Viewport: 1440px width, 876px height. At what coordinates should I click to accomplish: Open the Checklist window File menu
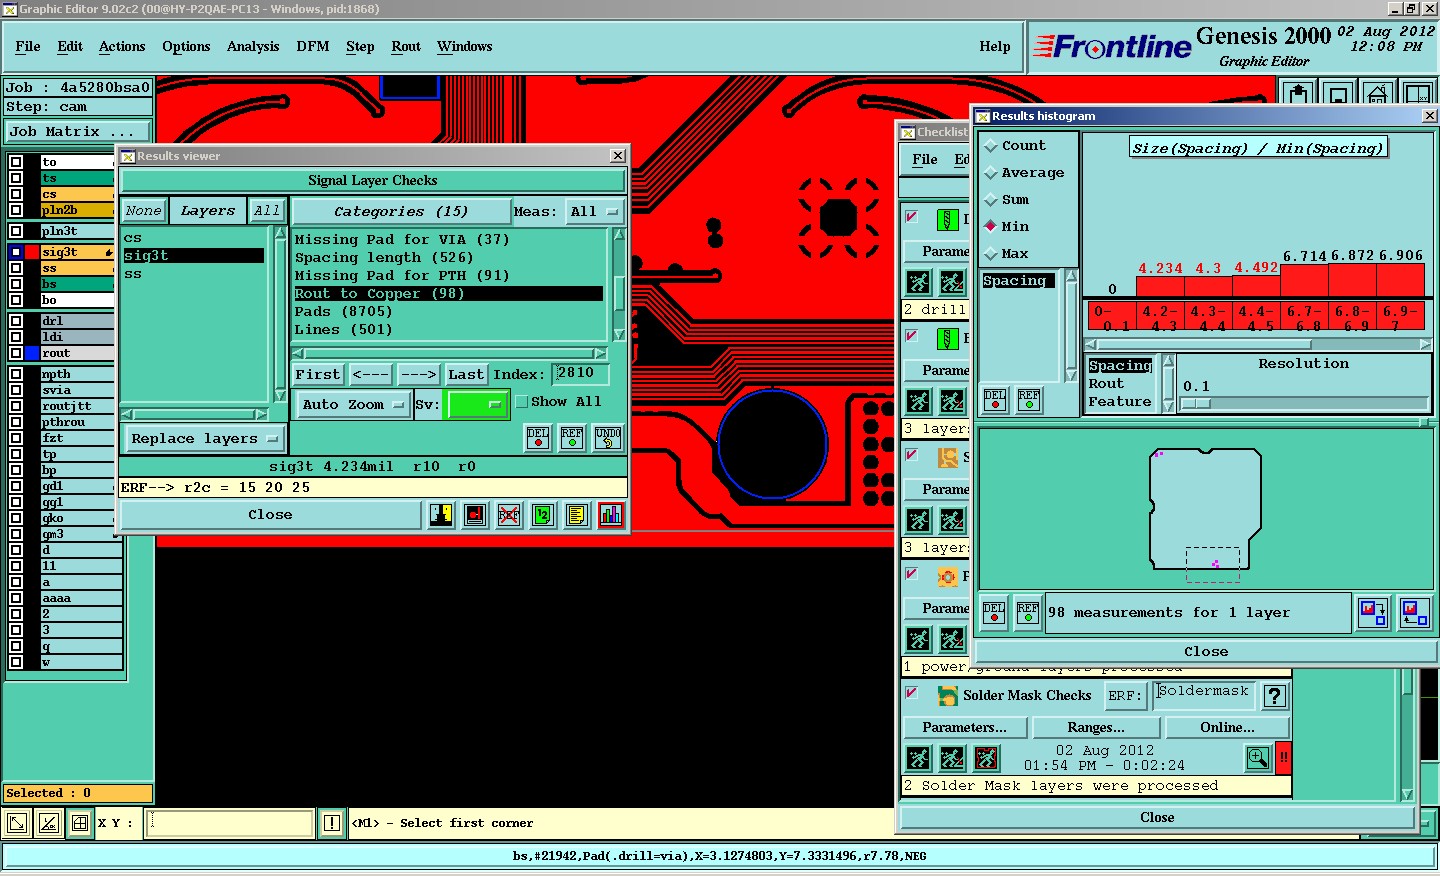(925, 160)
